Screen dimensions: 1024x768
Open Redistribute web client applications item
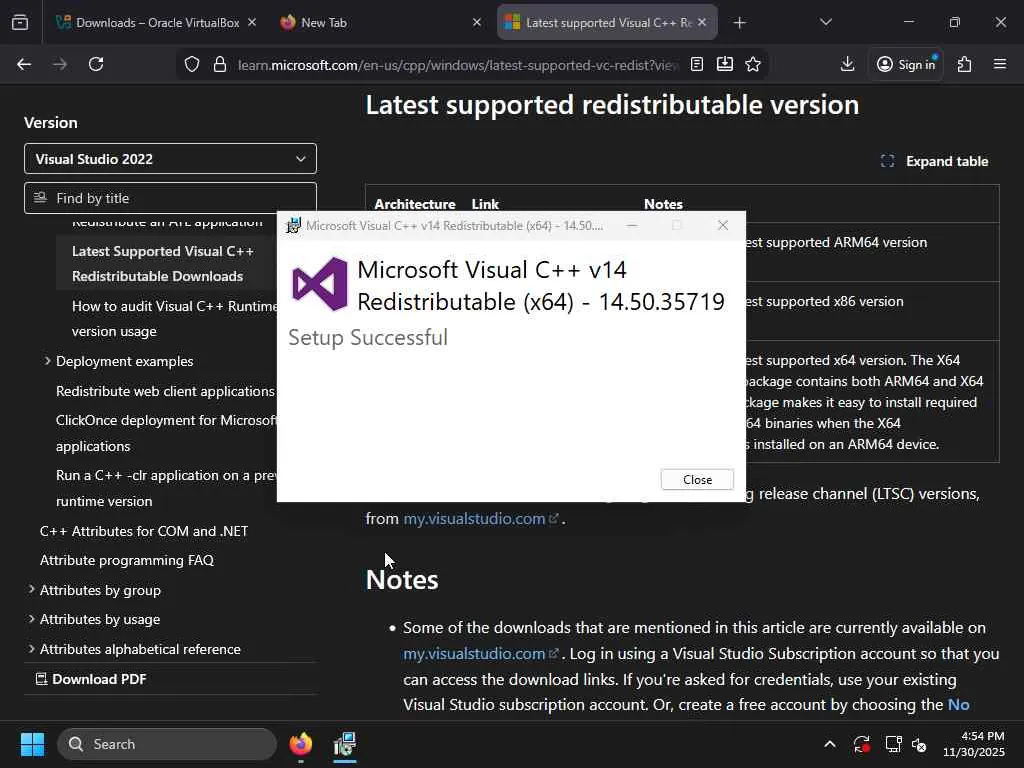(x=166, y=391)
